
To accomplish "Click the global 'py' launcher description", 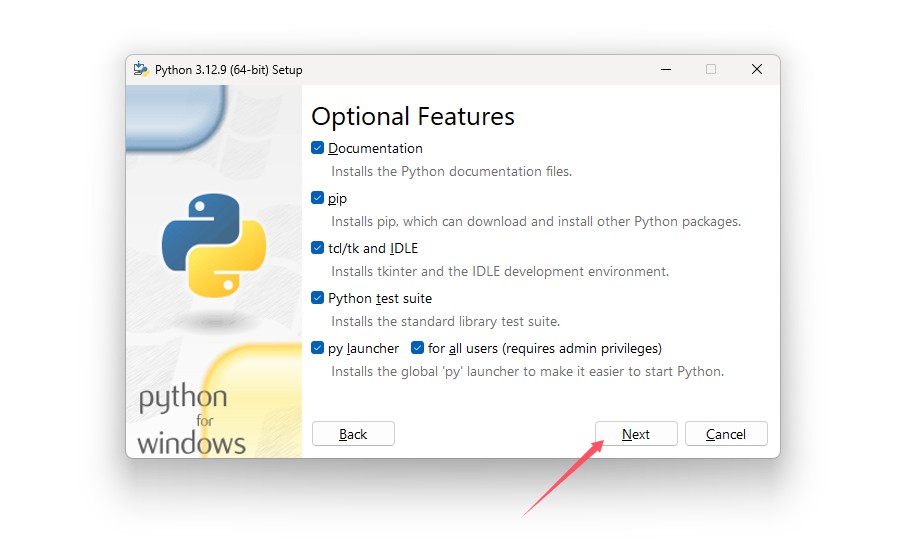I will pyautogui.click(x=528, y=371).
